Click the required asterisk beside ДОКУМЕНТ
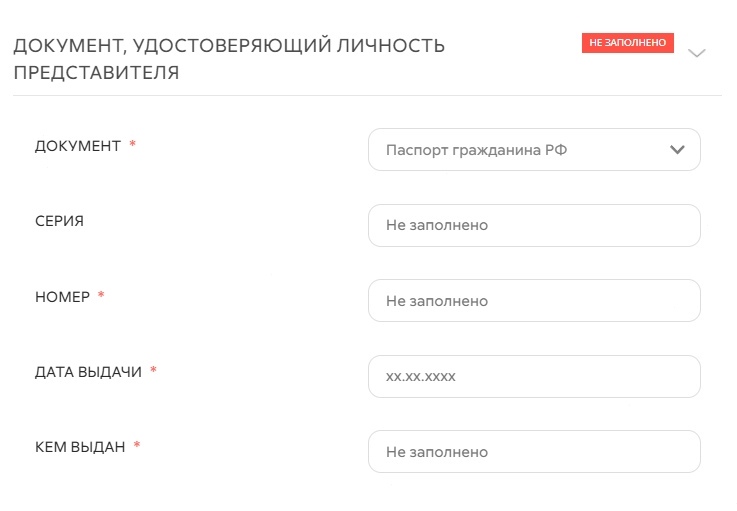Screen dimensions: 737x511 point(133,145)
